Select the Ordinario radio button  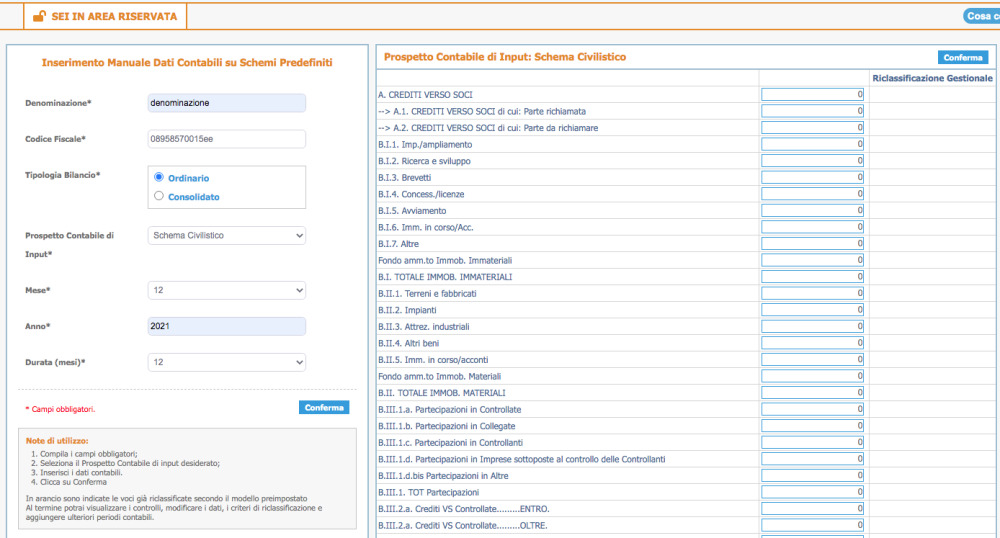[159, 177]
